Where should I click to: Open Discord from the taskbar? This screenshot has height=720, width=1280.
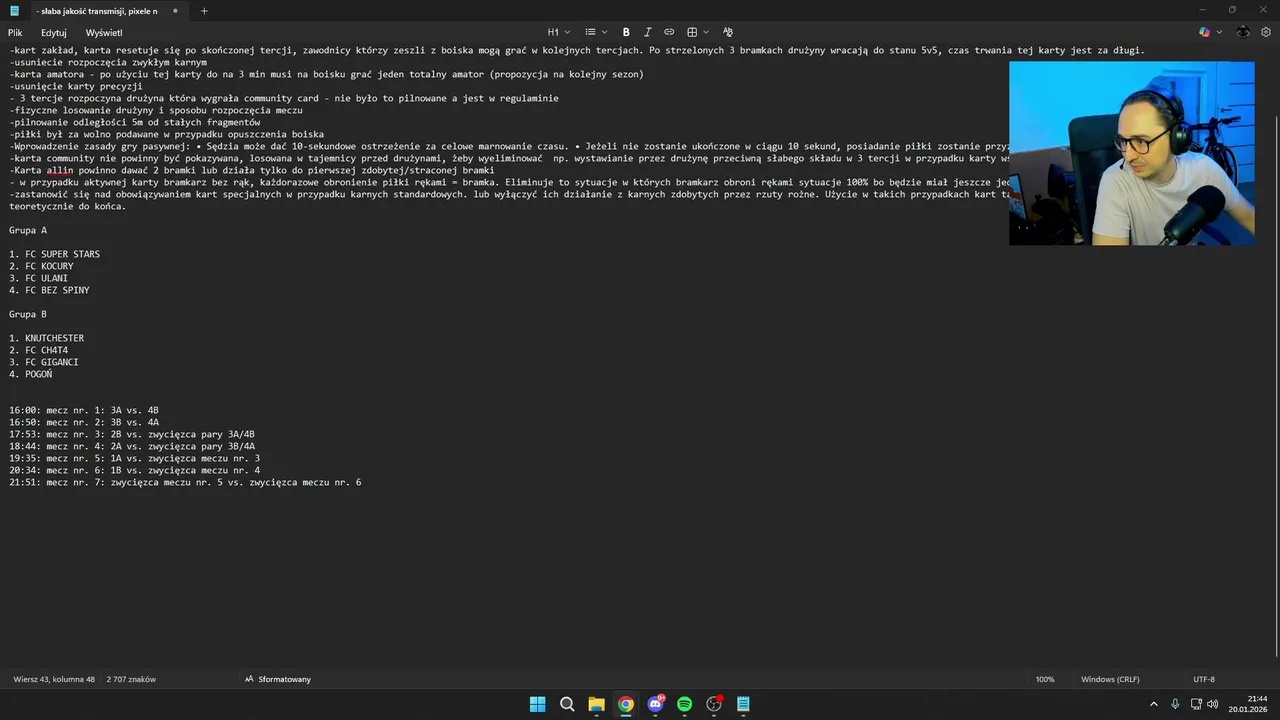pyautogui.click(x=655, y=704)
